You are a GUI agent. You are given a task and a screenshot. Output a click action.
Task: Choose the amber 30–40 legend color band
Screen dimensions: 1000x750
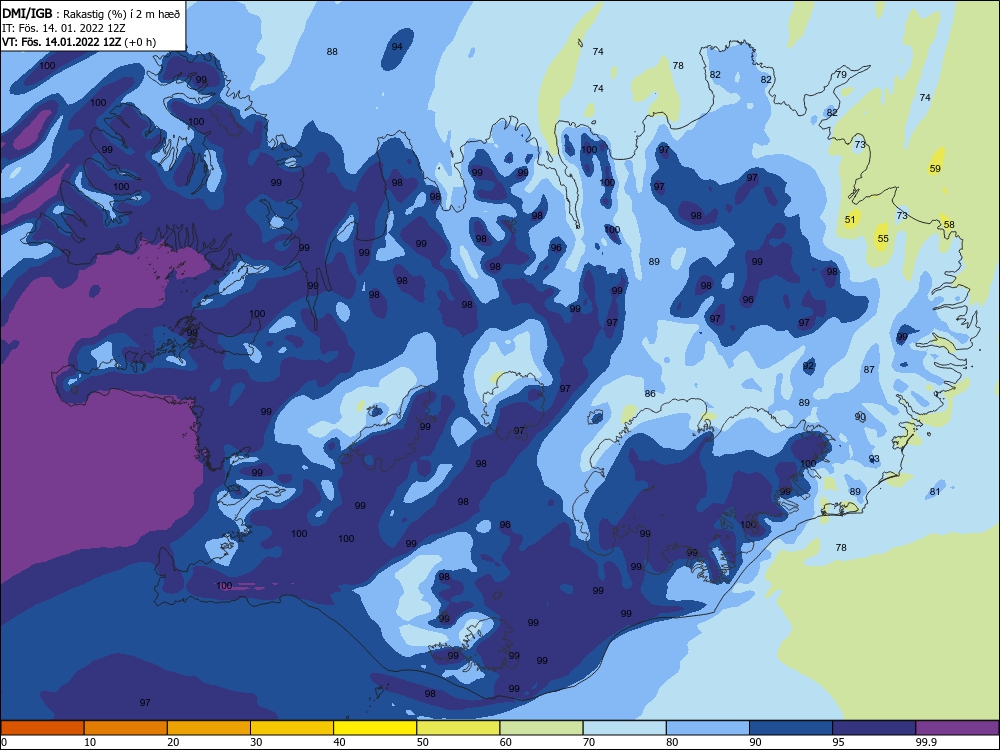(x=292, y=728)
